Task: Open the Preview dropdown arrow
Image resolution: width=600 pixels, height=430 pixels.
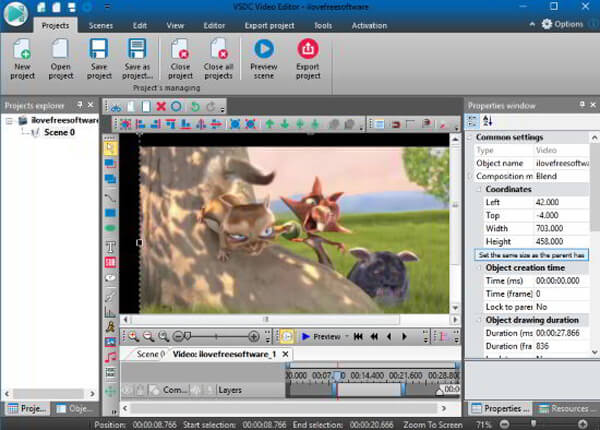Action: [x=347, y=337]
